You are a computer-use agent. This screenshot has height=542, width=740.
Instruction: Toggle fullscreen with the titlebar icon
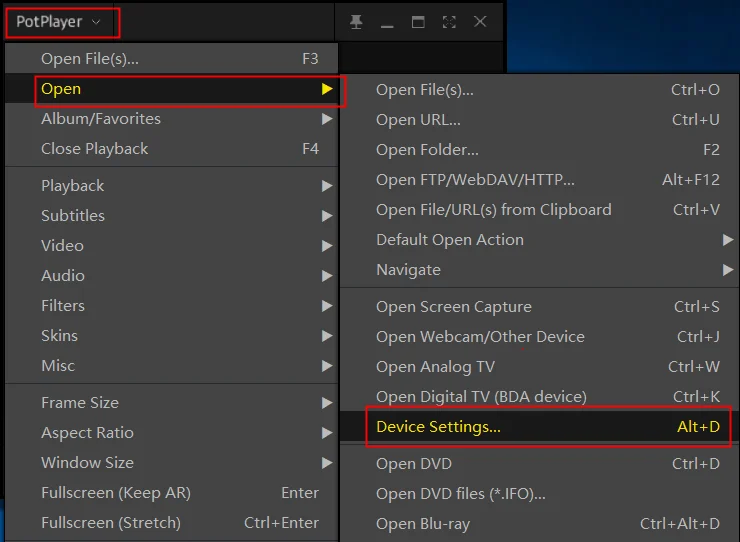coord(449,22)
